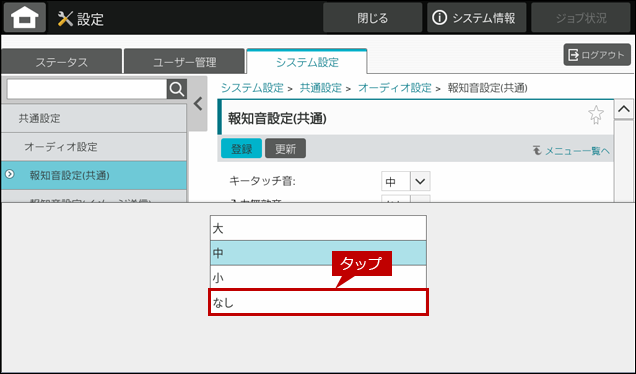Select オーディオ設定 in the sidebar
Viewport: 636px width, 374px height.
coord(94,147)
